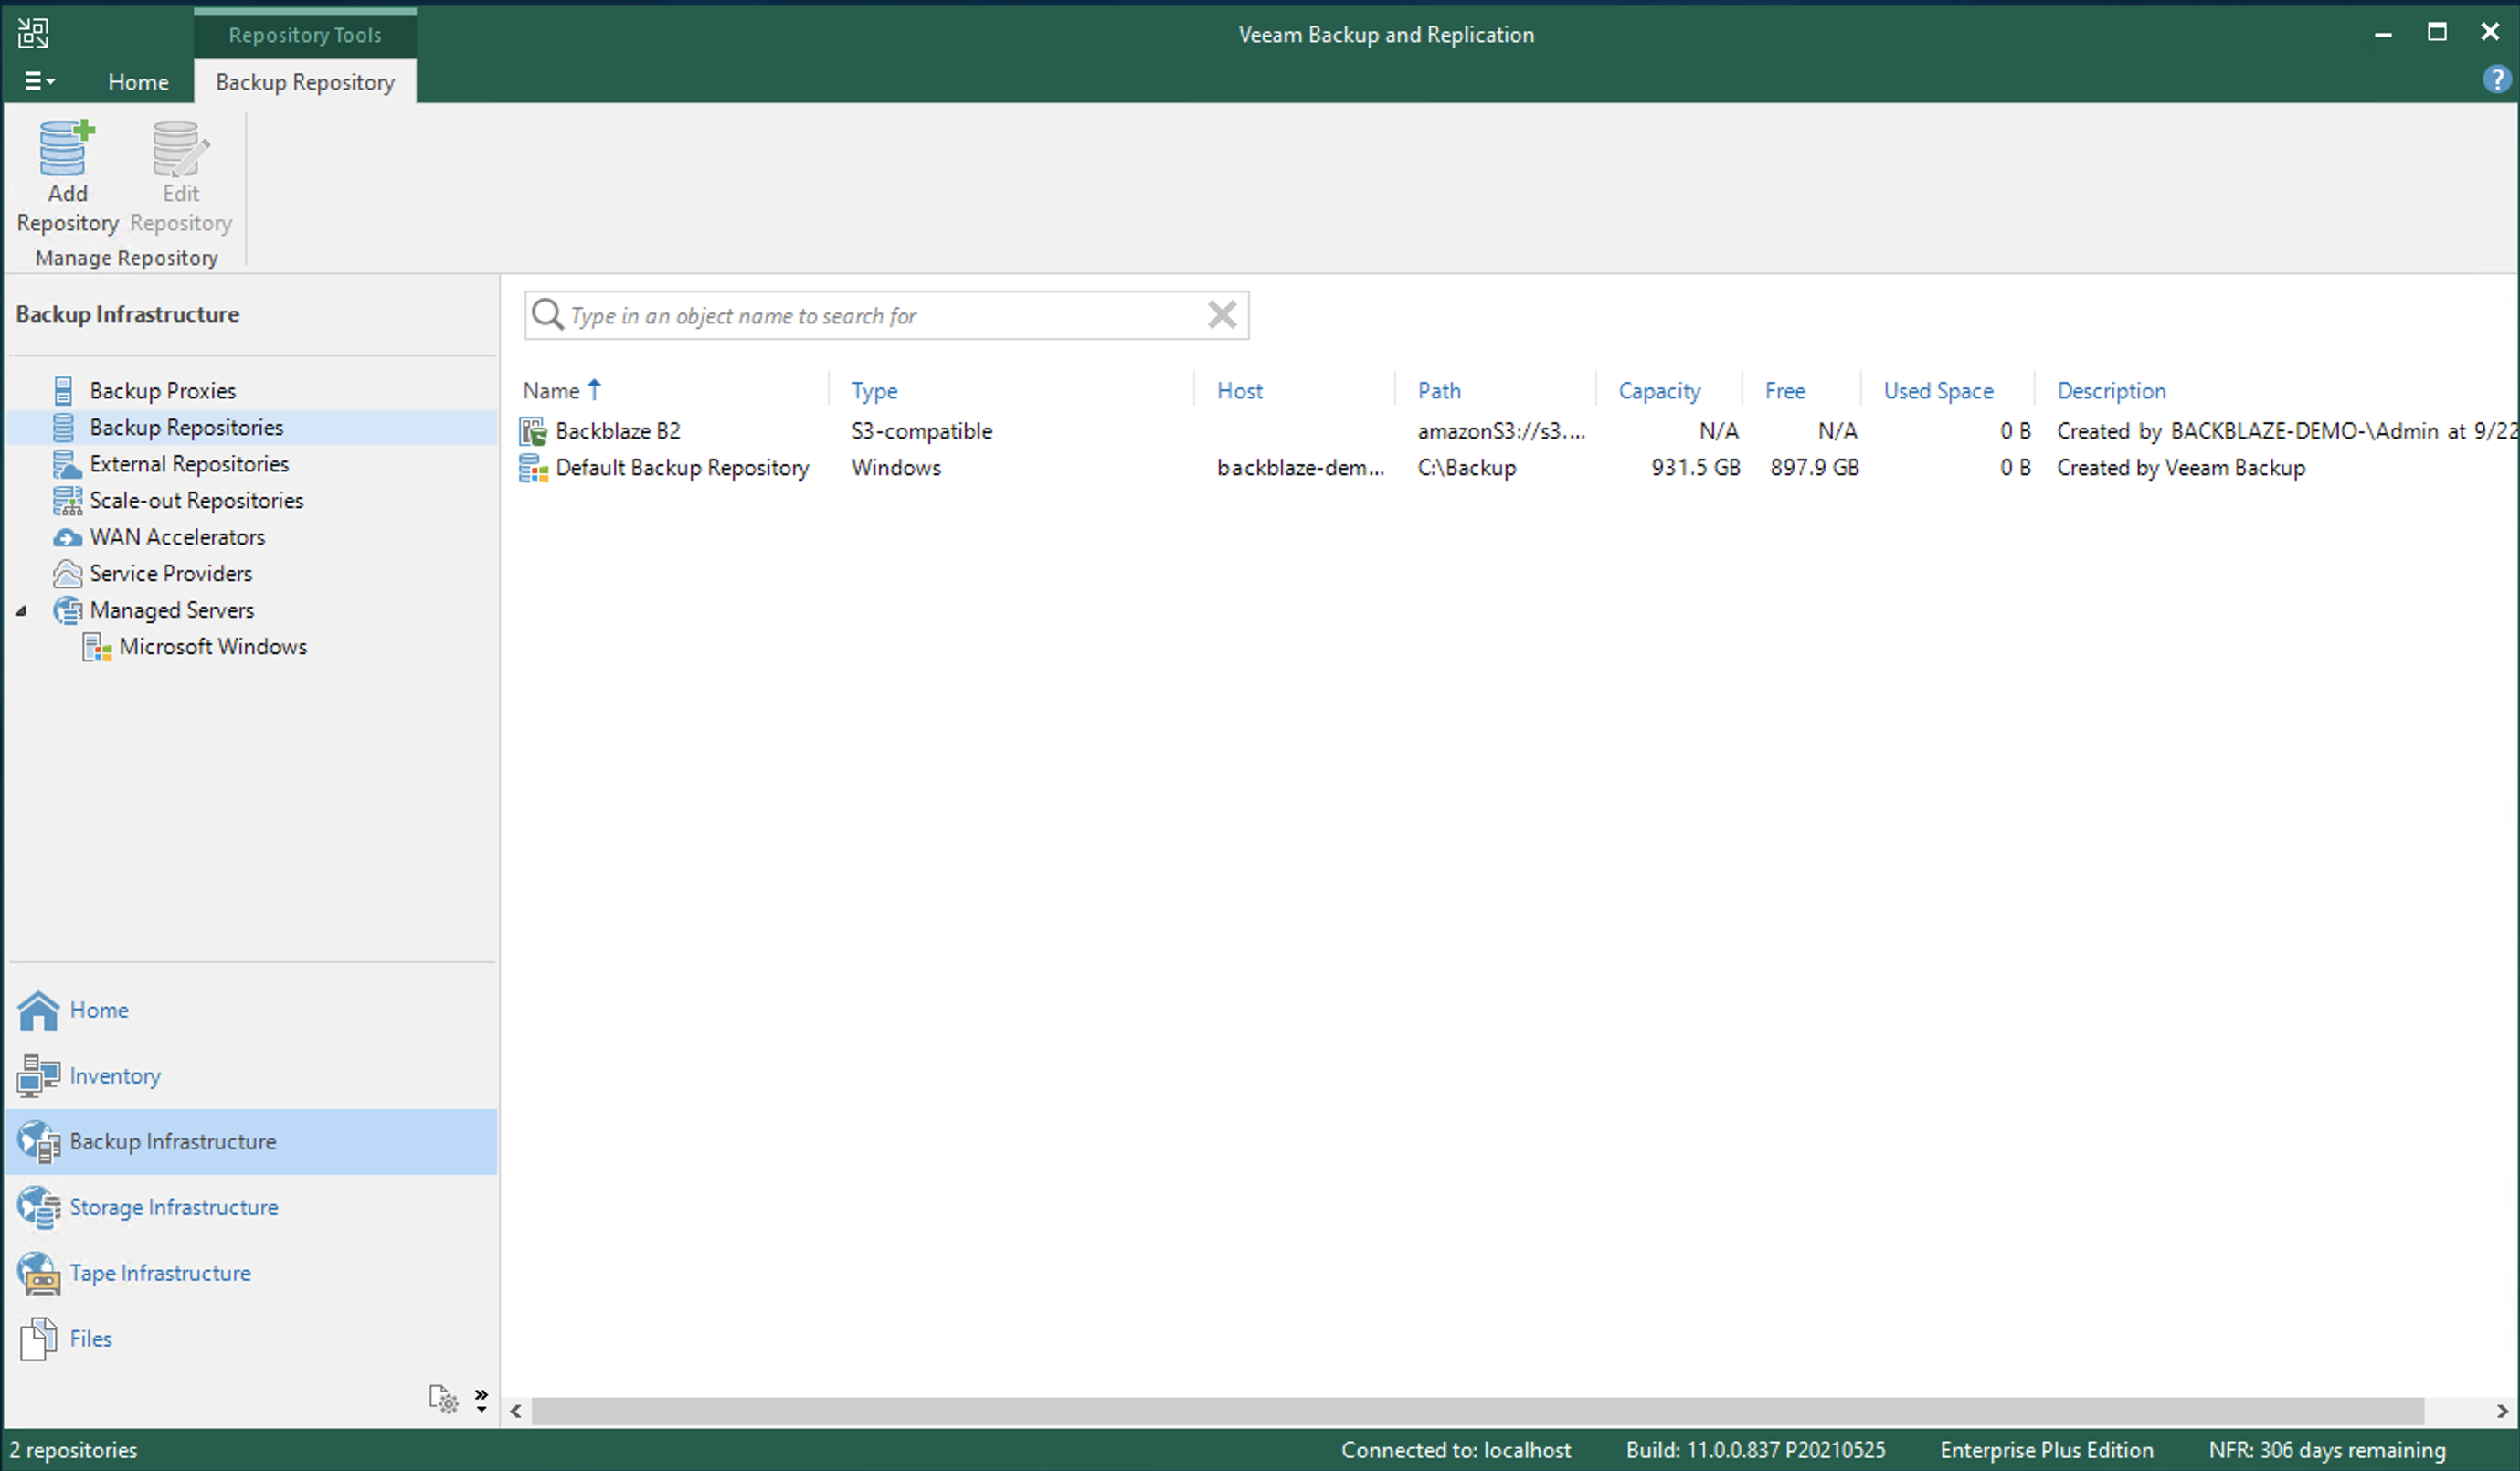Open the Inventory view icon
2520x1471 pixels.
coord(39,1076)
